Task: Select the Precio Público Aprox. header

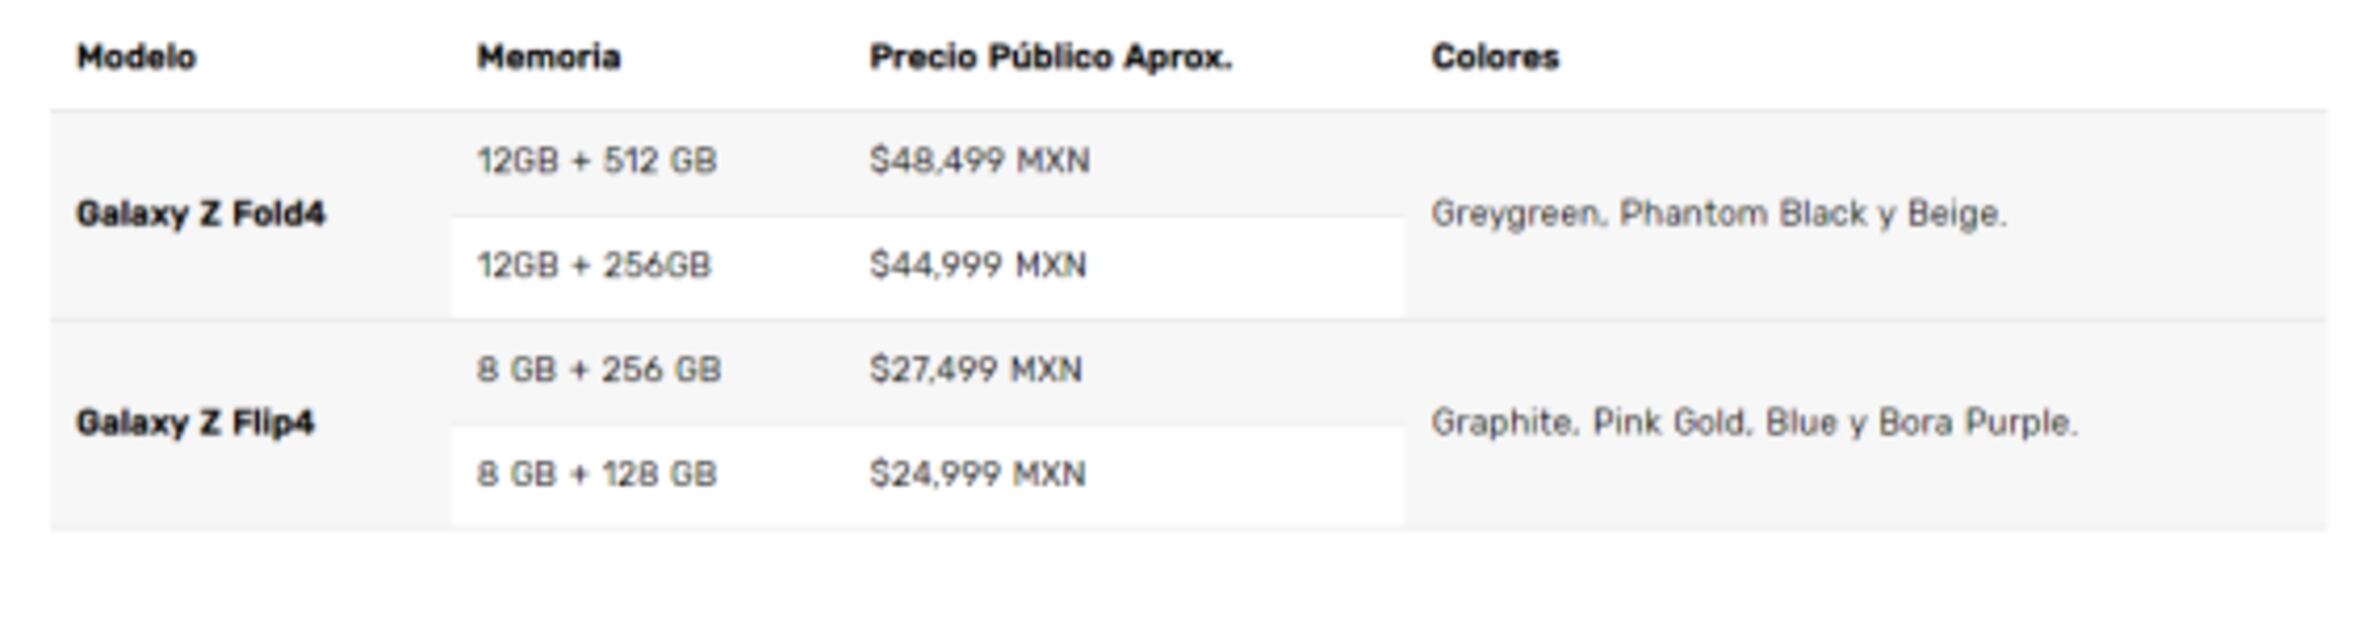Action: tap(1050, 57)
